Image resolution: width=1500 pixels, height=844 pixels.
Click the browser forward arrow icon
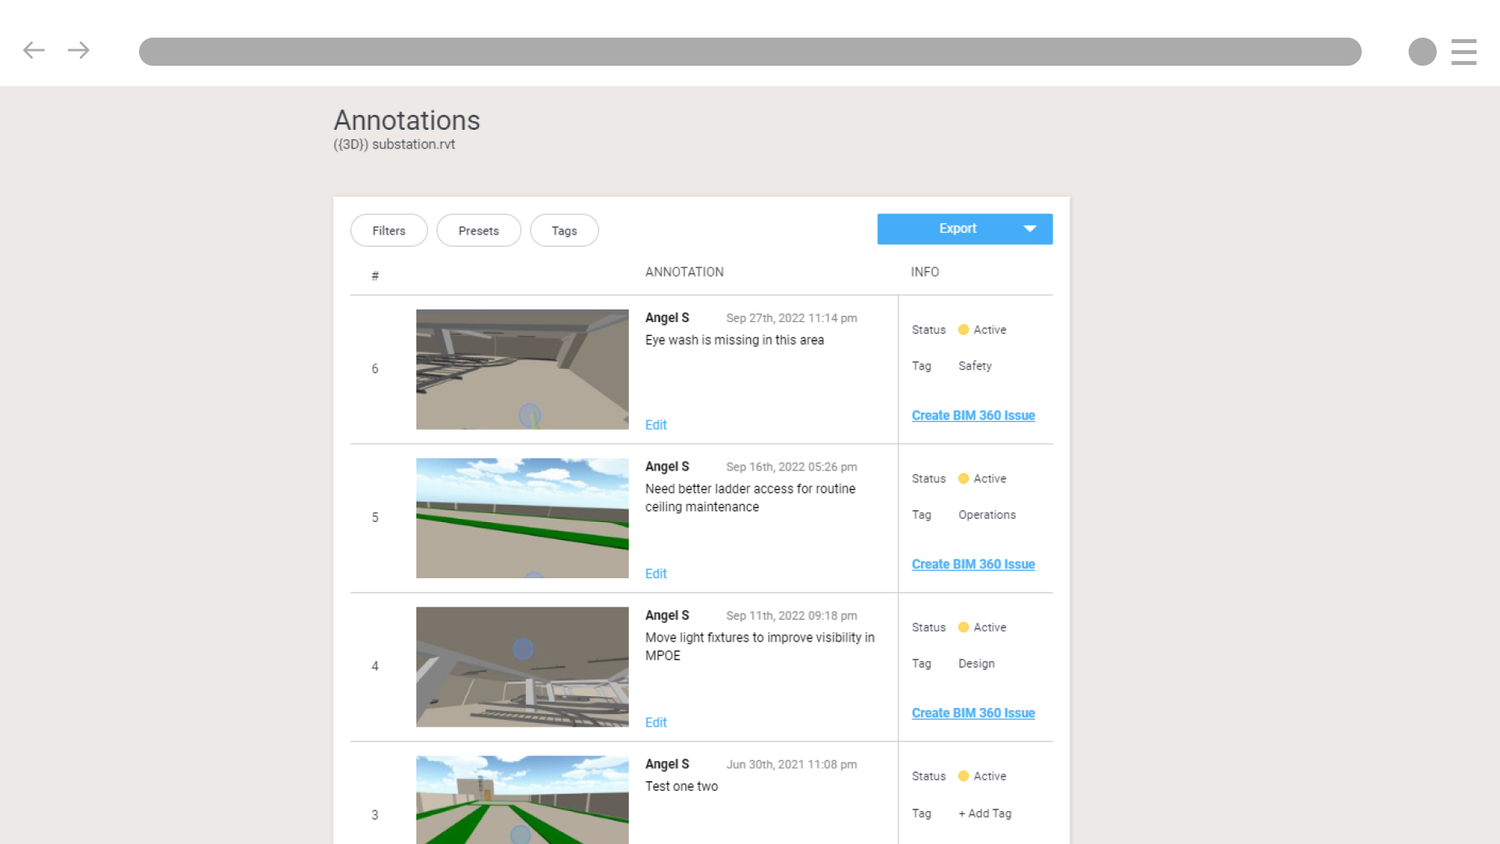coord(78,50)
